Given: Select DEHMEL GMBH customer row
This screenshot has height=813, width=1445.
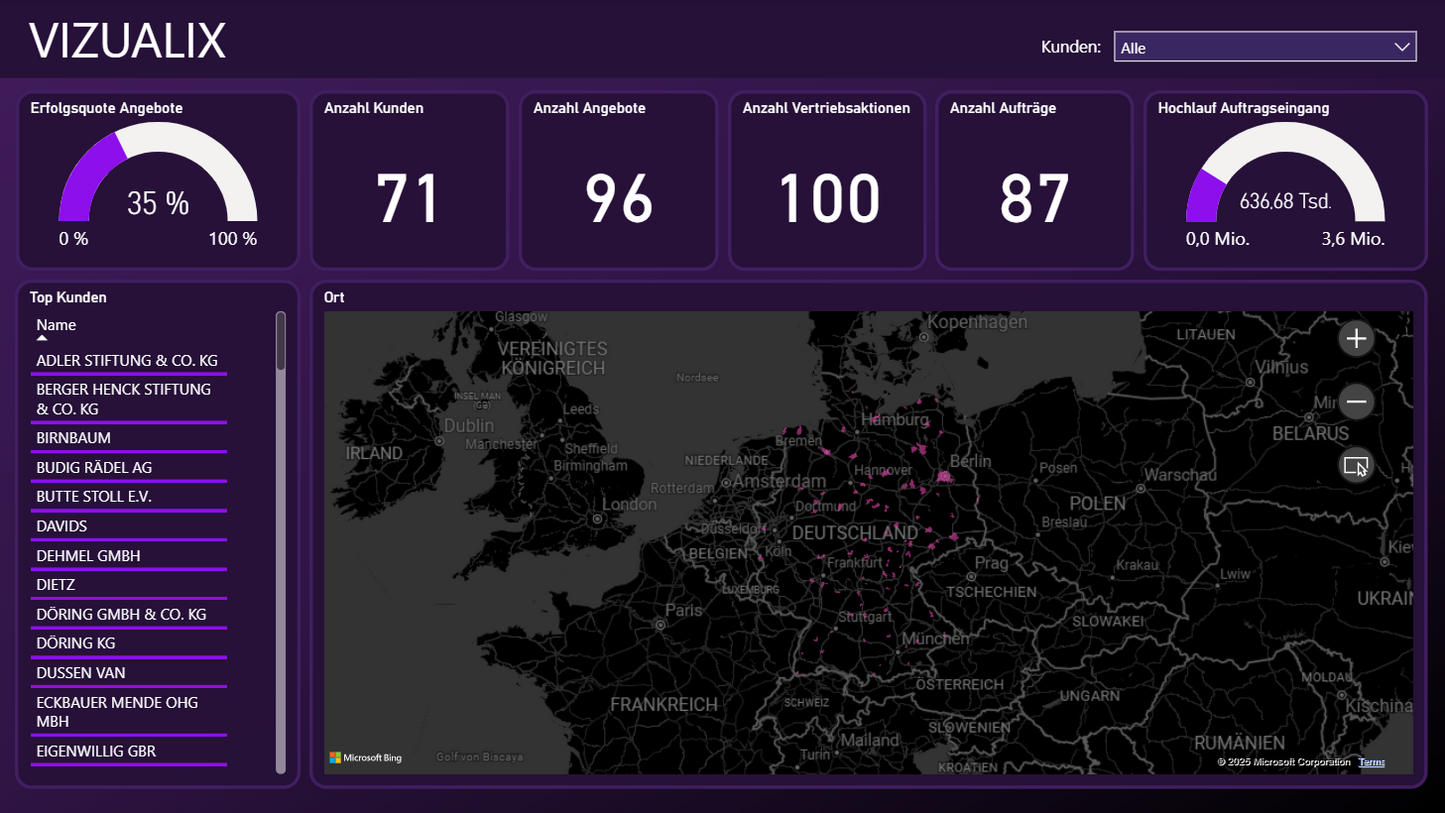Looking at the screenshot, I should (x=88, y=555).
